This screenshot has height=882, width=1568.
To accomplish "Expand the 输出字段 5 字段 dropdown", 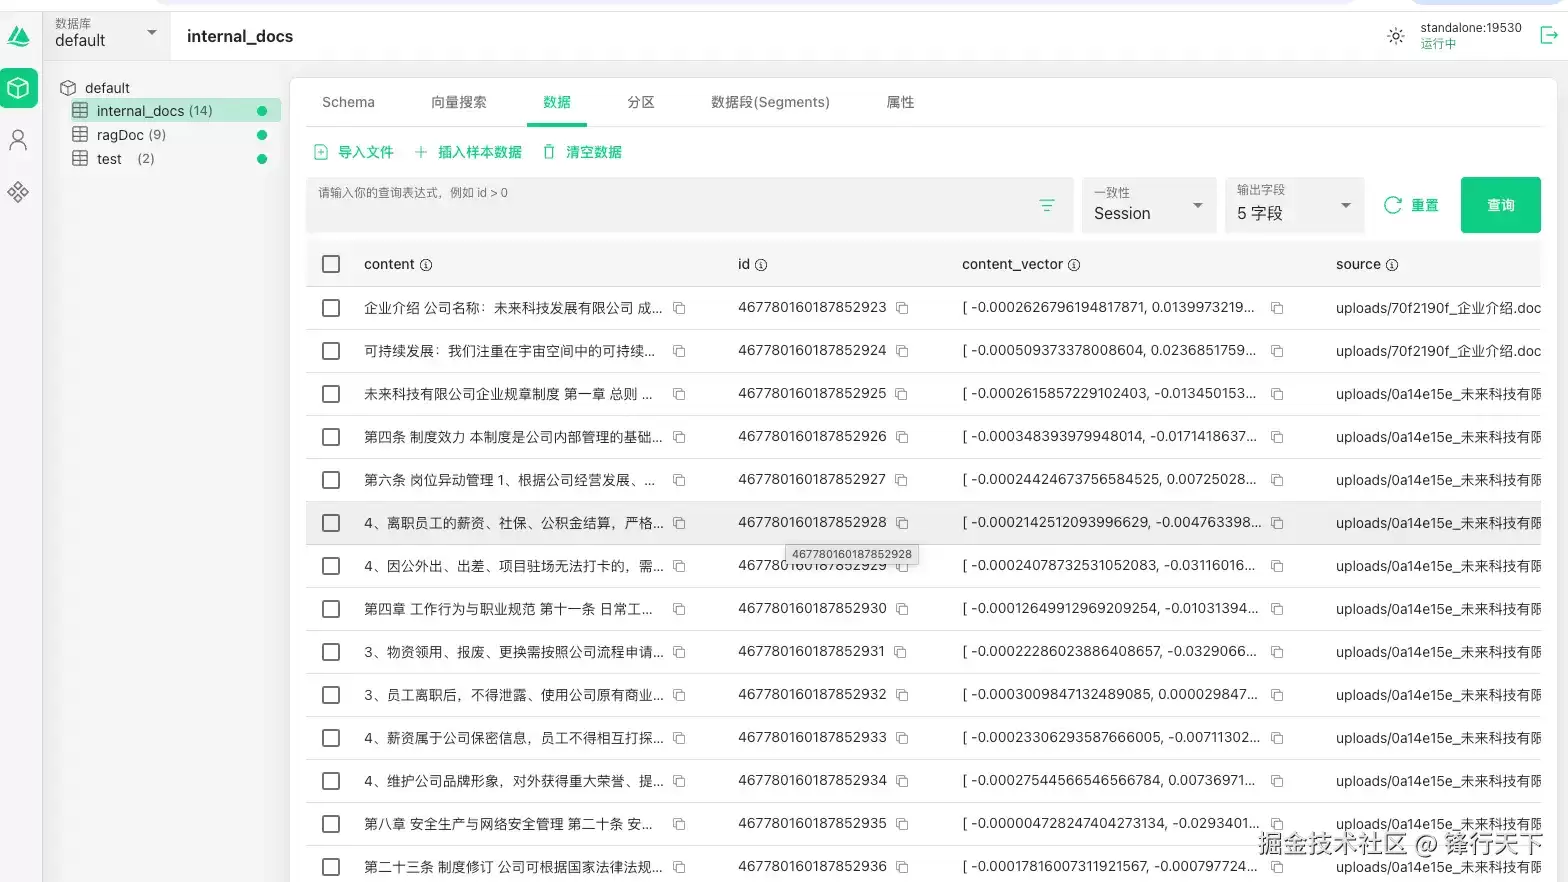I will (1294, 205).
